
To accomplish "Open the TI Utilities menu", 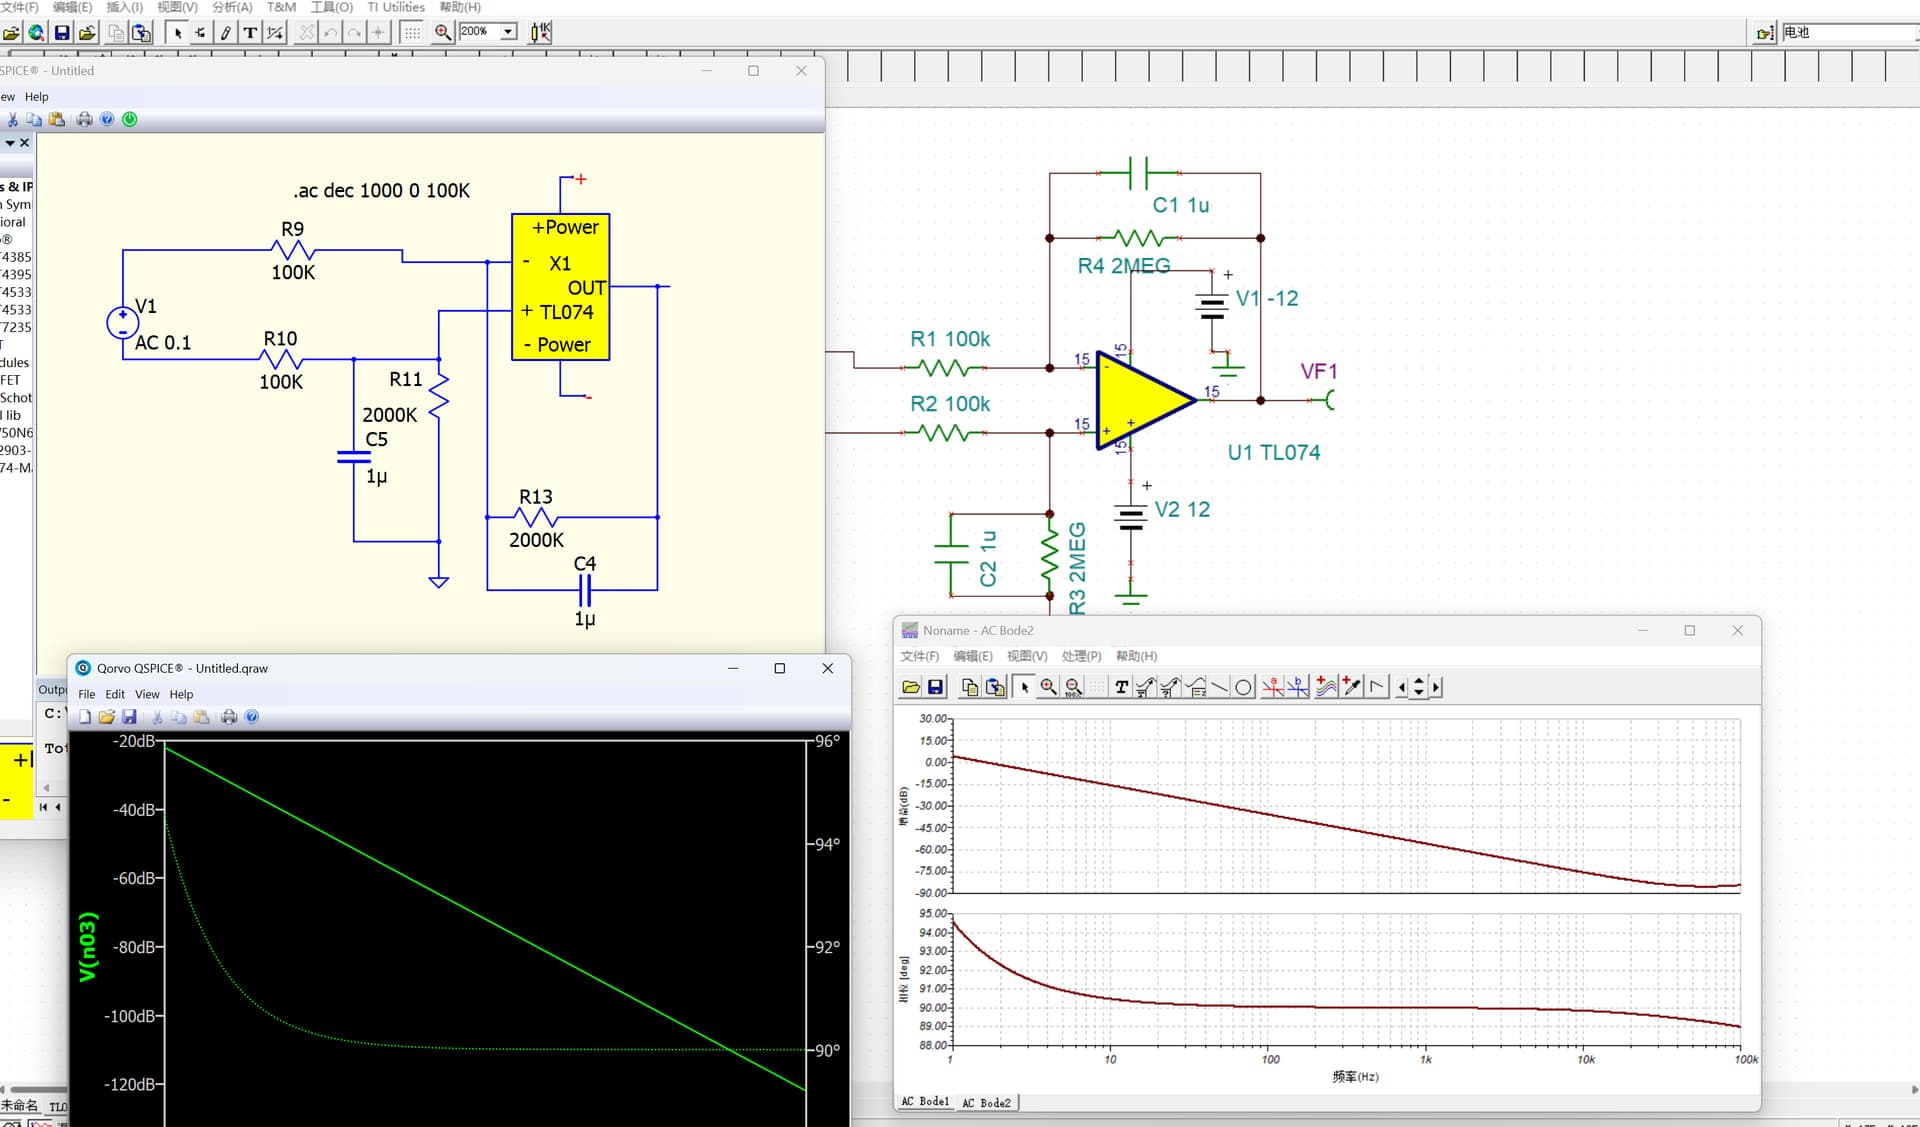I will (396, 7).
